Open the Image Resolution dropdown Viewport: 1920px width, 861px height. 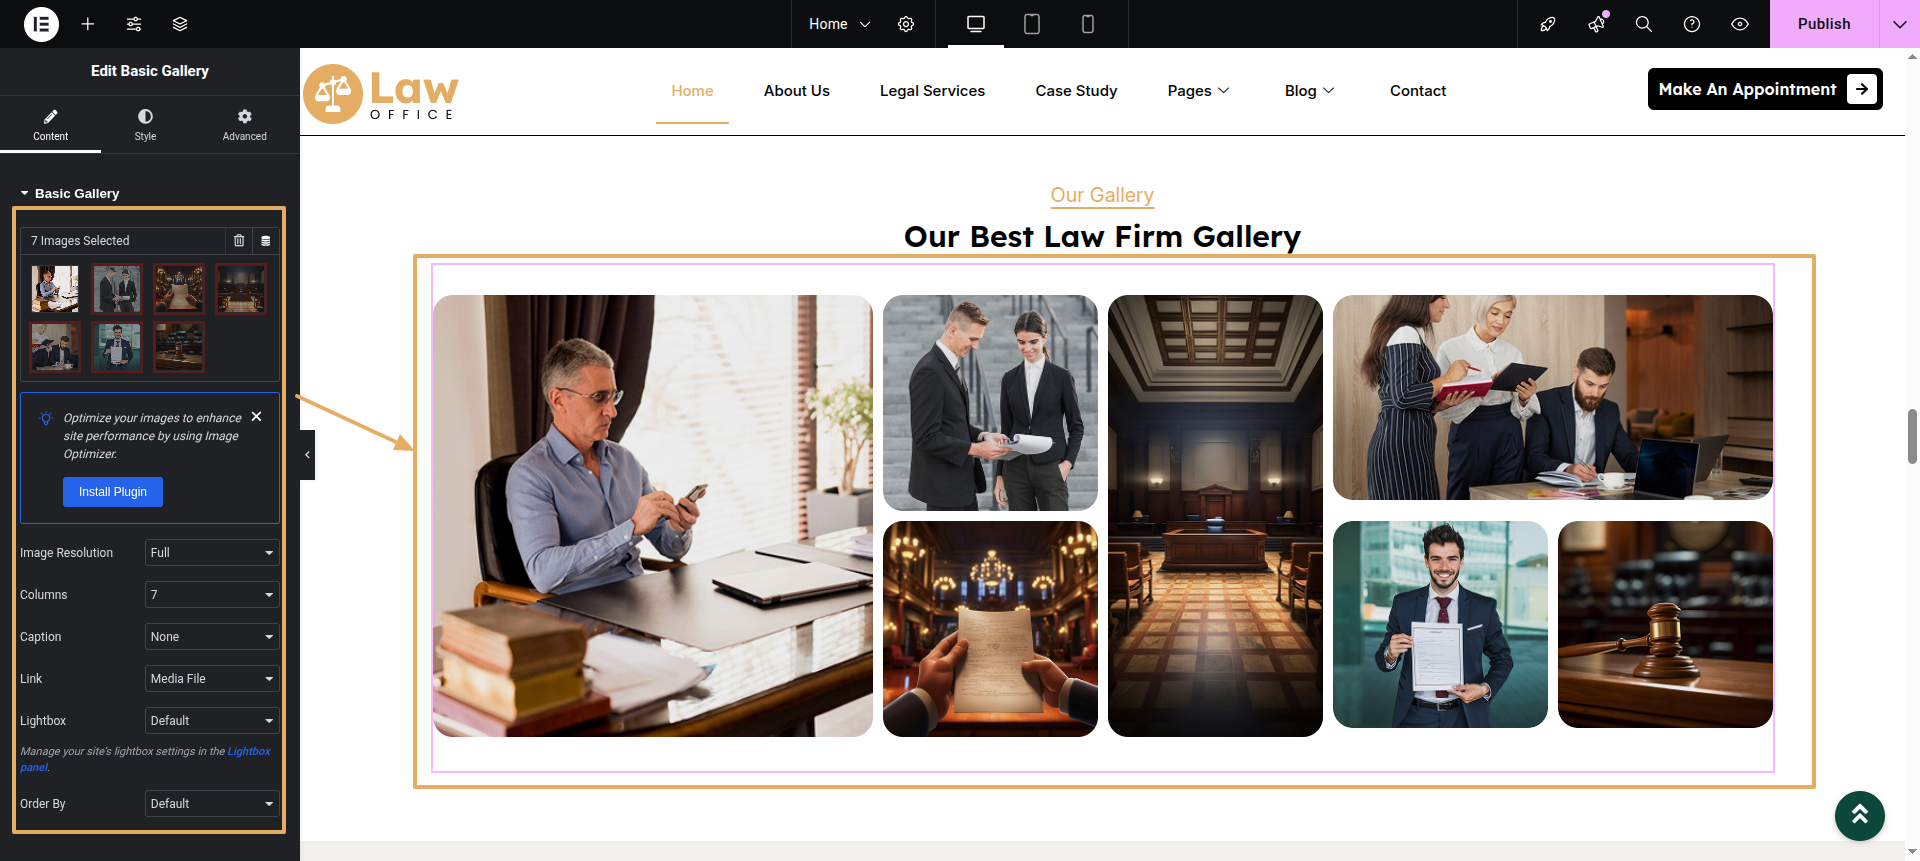pyautogui.click(x=211, y=553)
